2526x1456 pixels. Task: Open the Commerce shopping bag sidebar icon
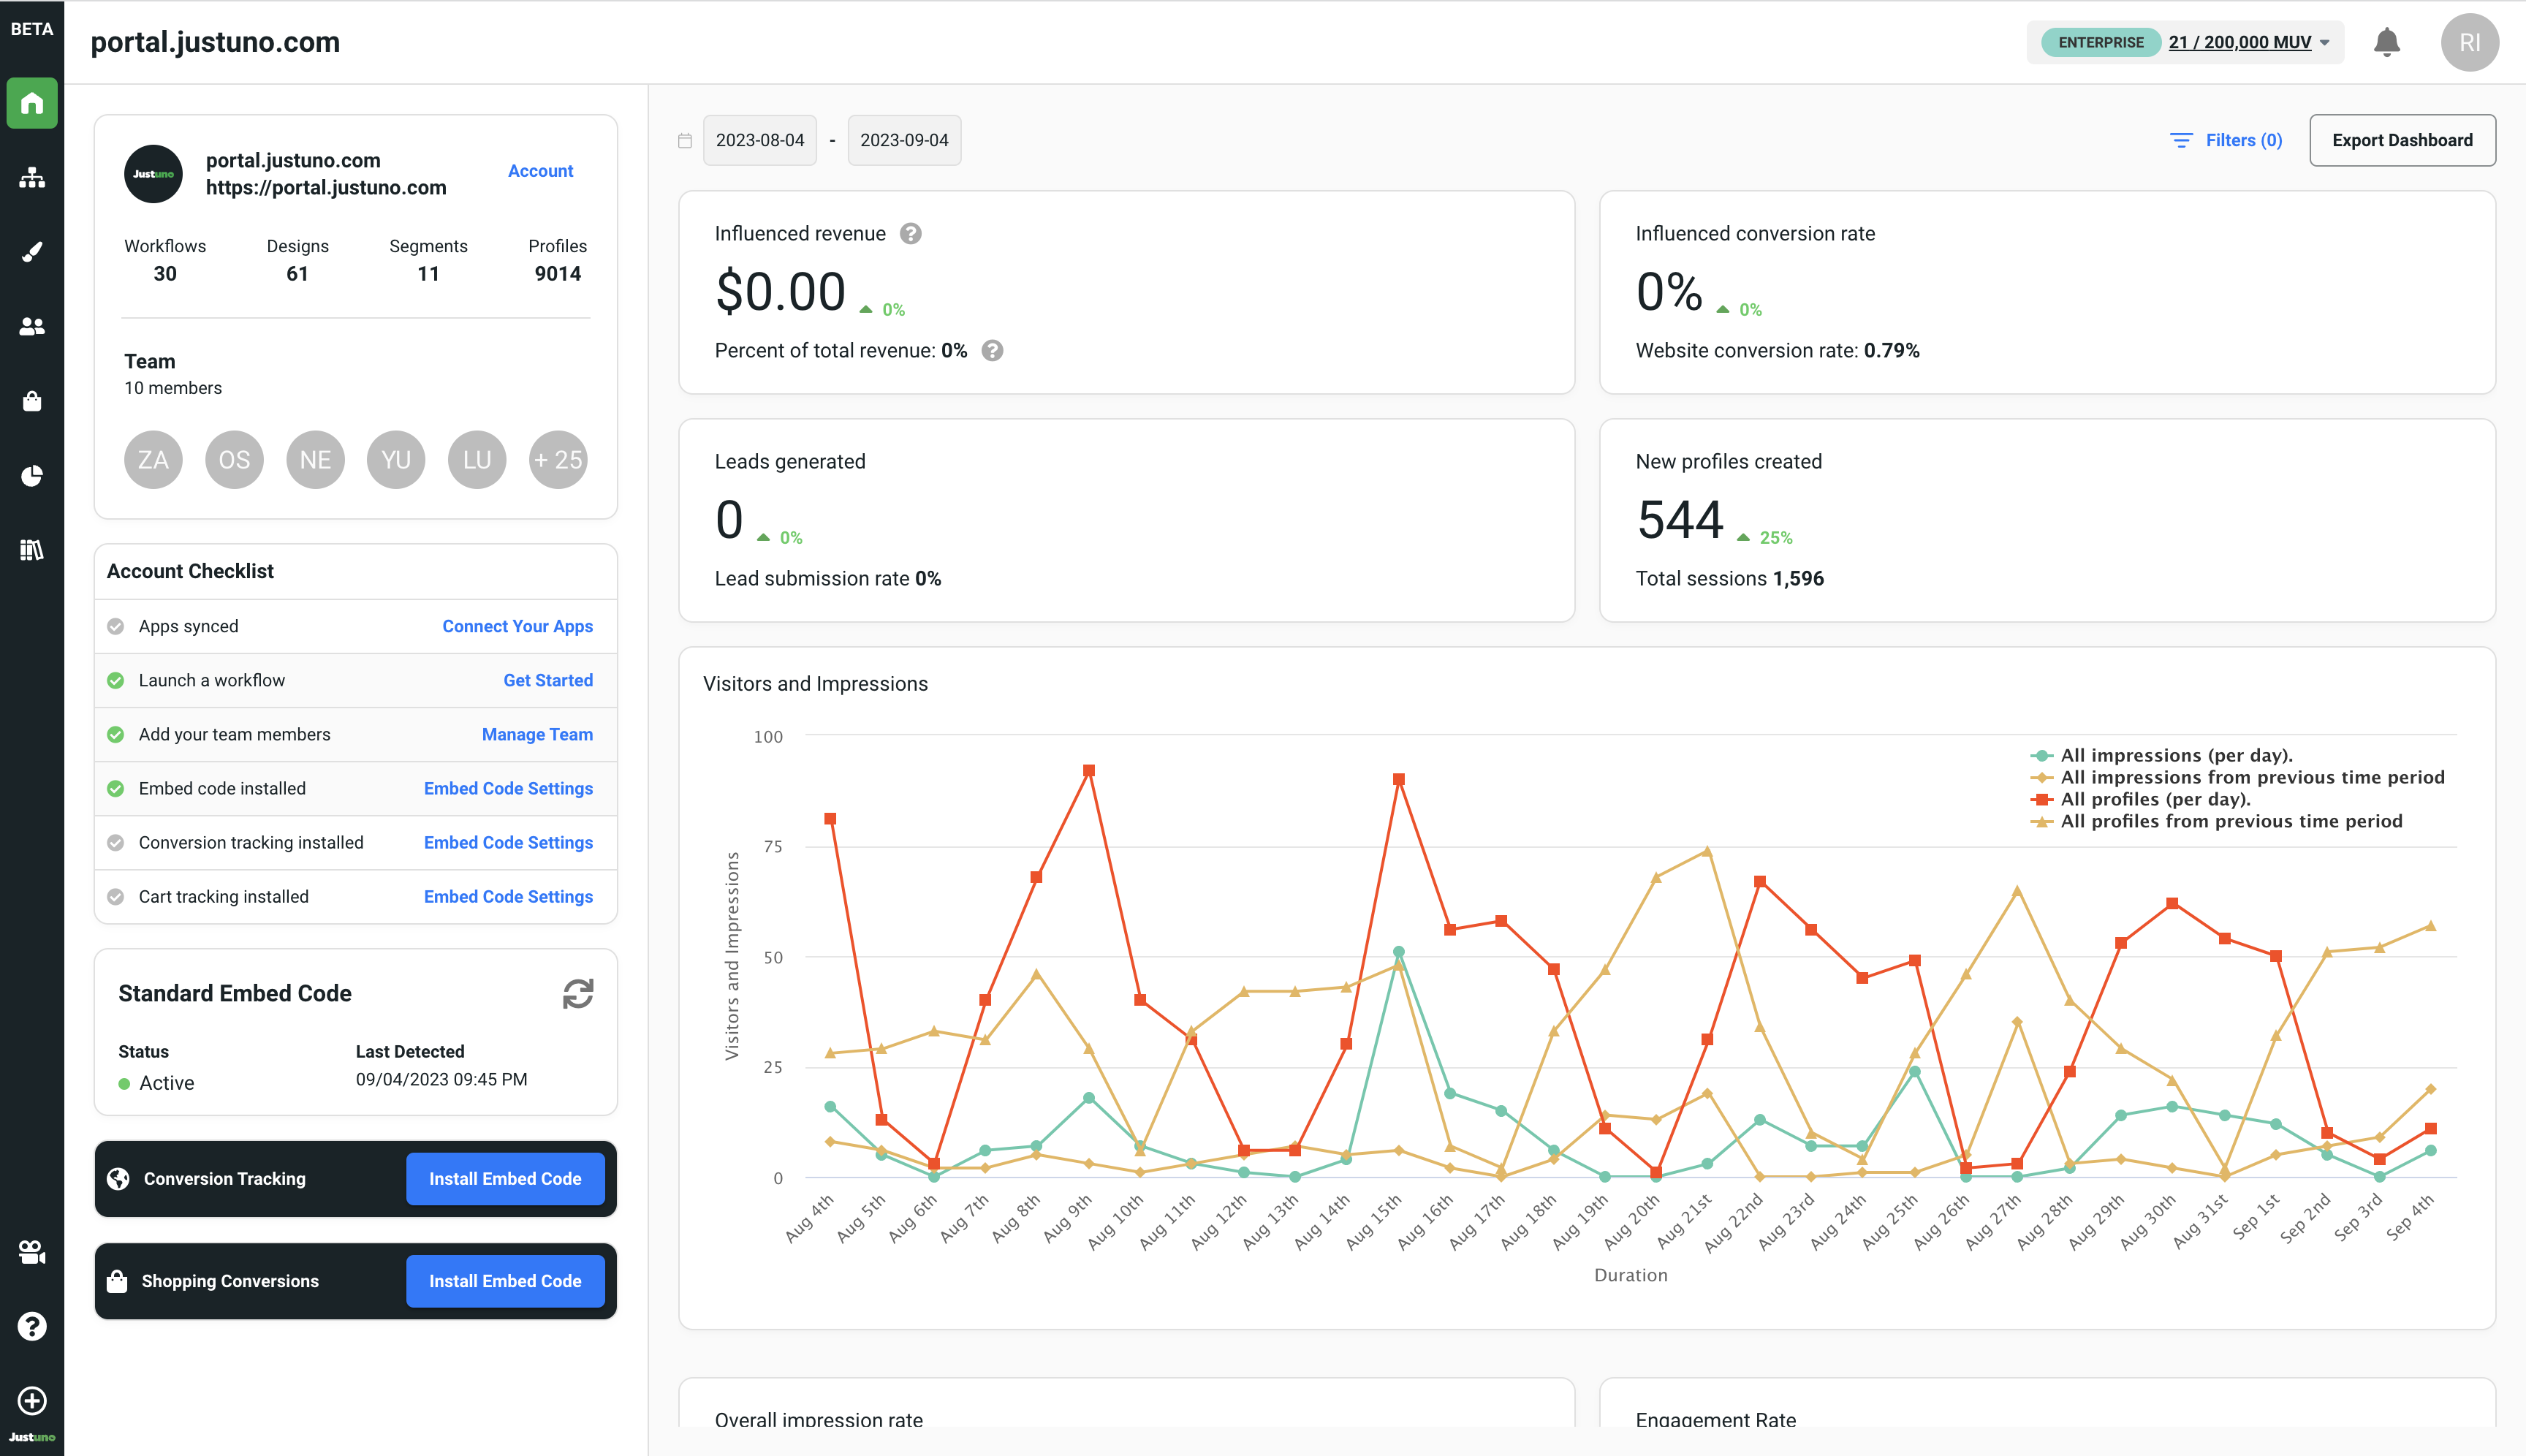(x=32, y=401)
